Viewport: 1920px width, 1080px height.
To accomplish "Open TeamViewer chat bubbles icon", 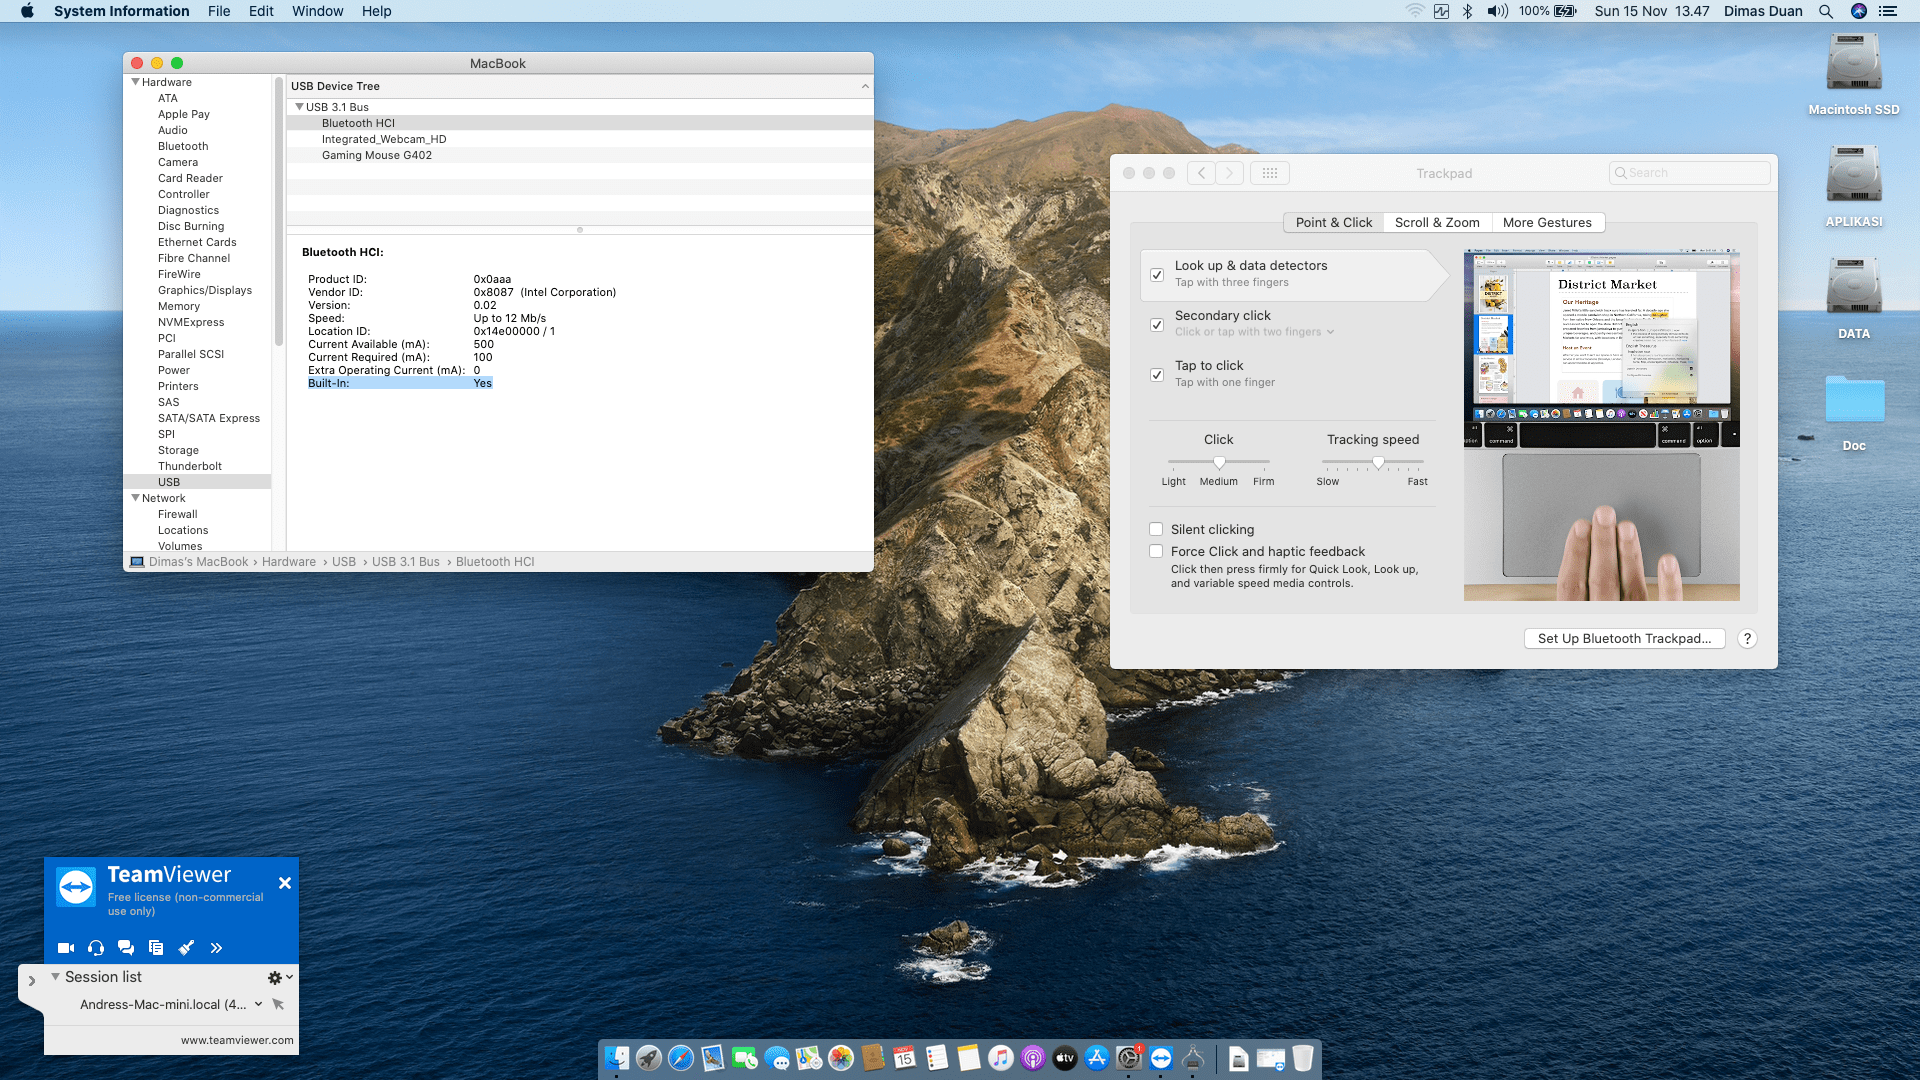I will (126, 947).
